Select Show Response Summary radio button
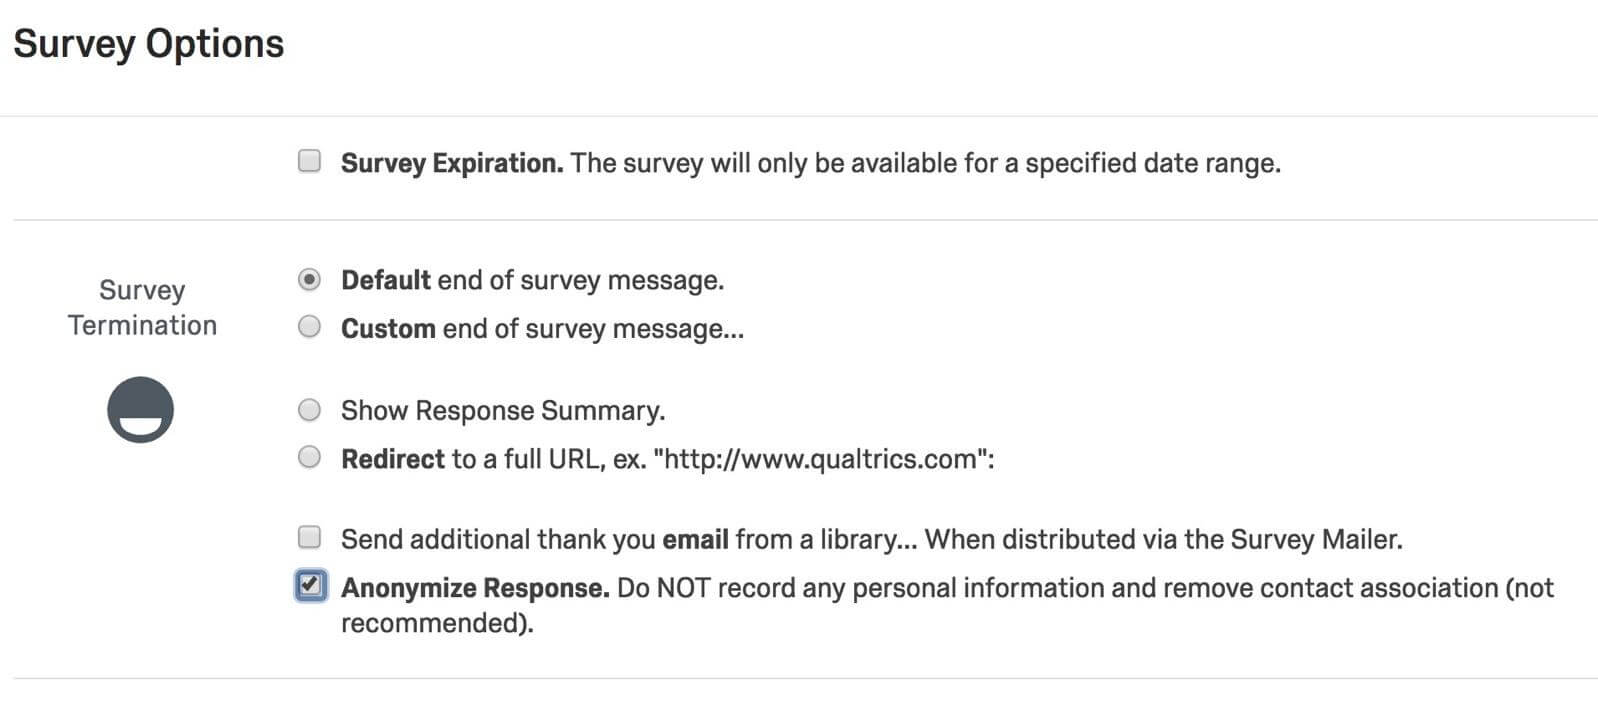1598x701 pixels. point(310,409)
